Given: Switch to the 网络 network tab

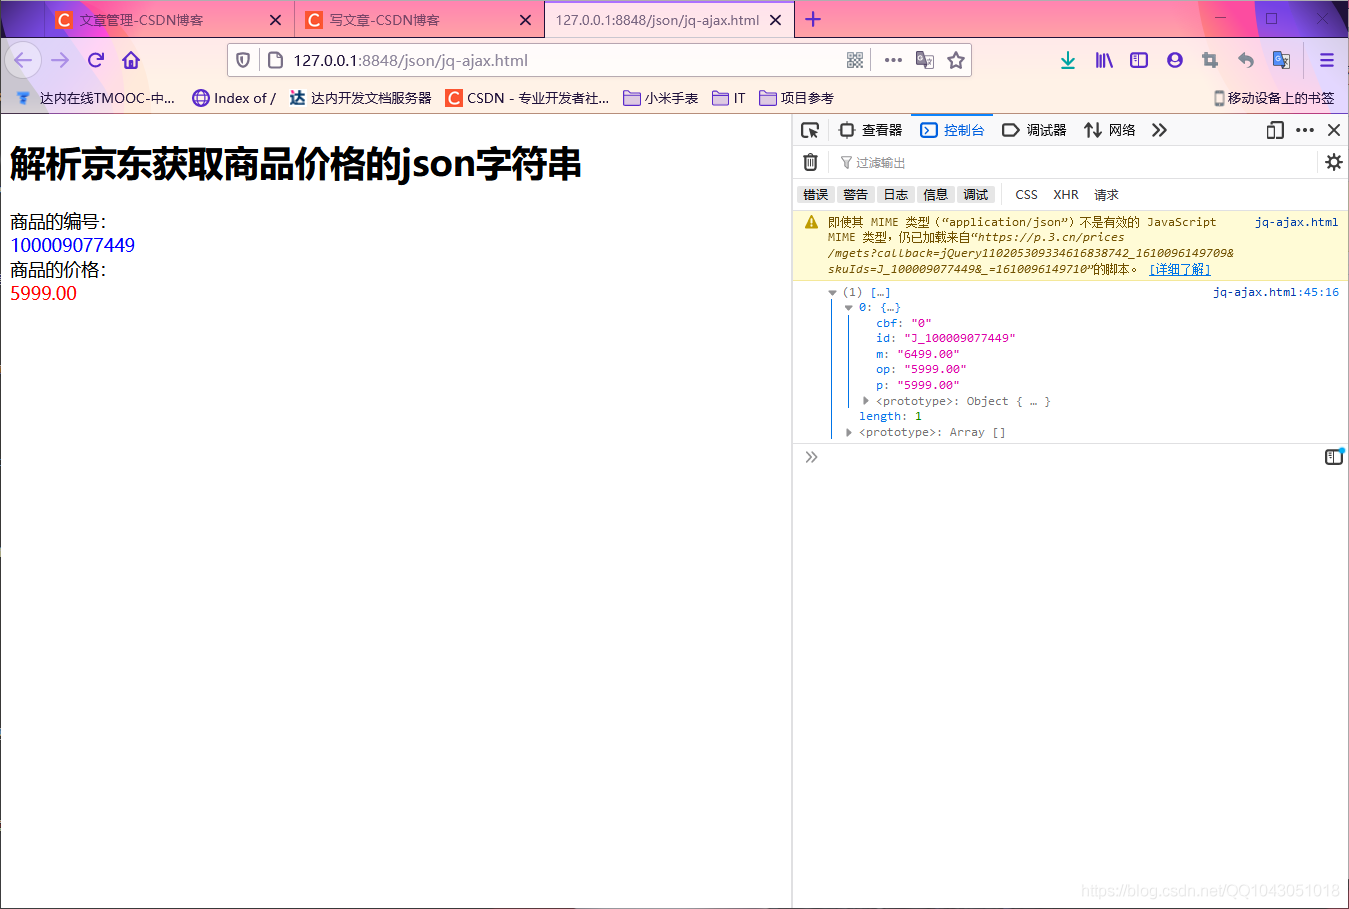Looking at the screenshot, I should [1110, 130].
